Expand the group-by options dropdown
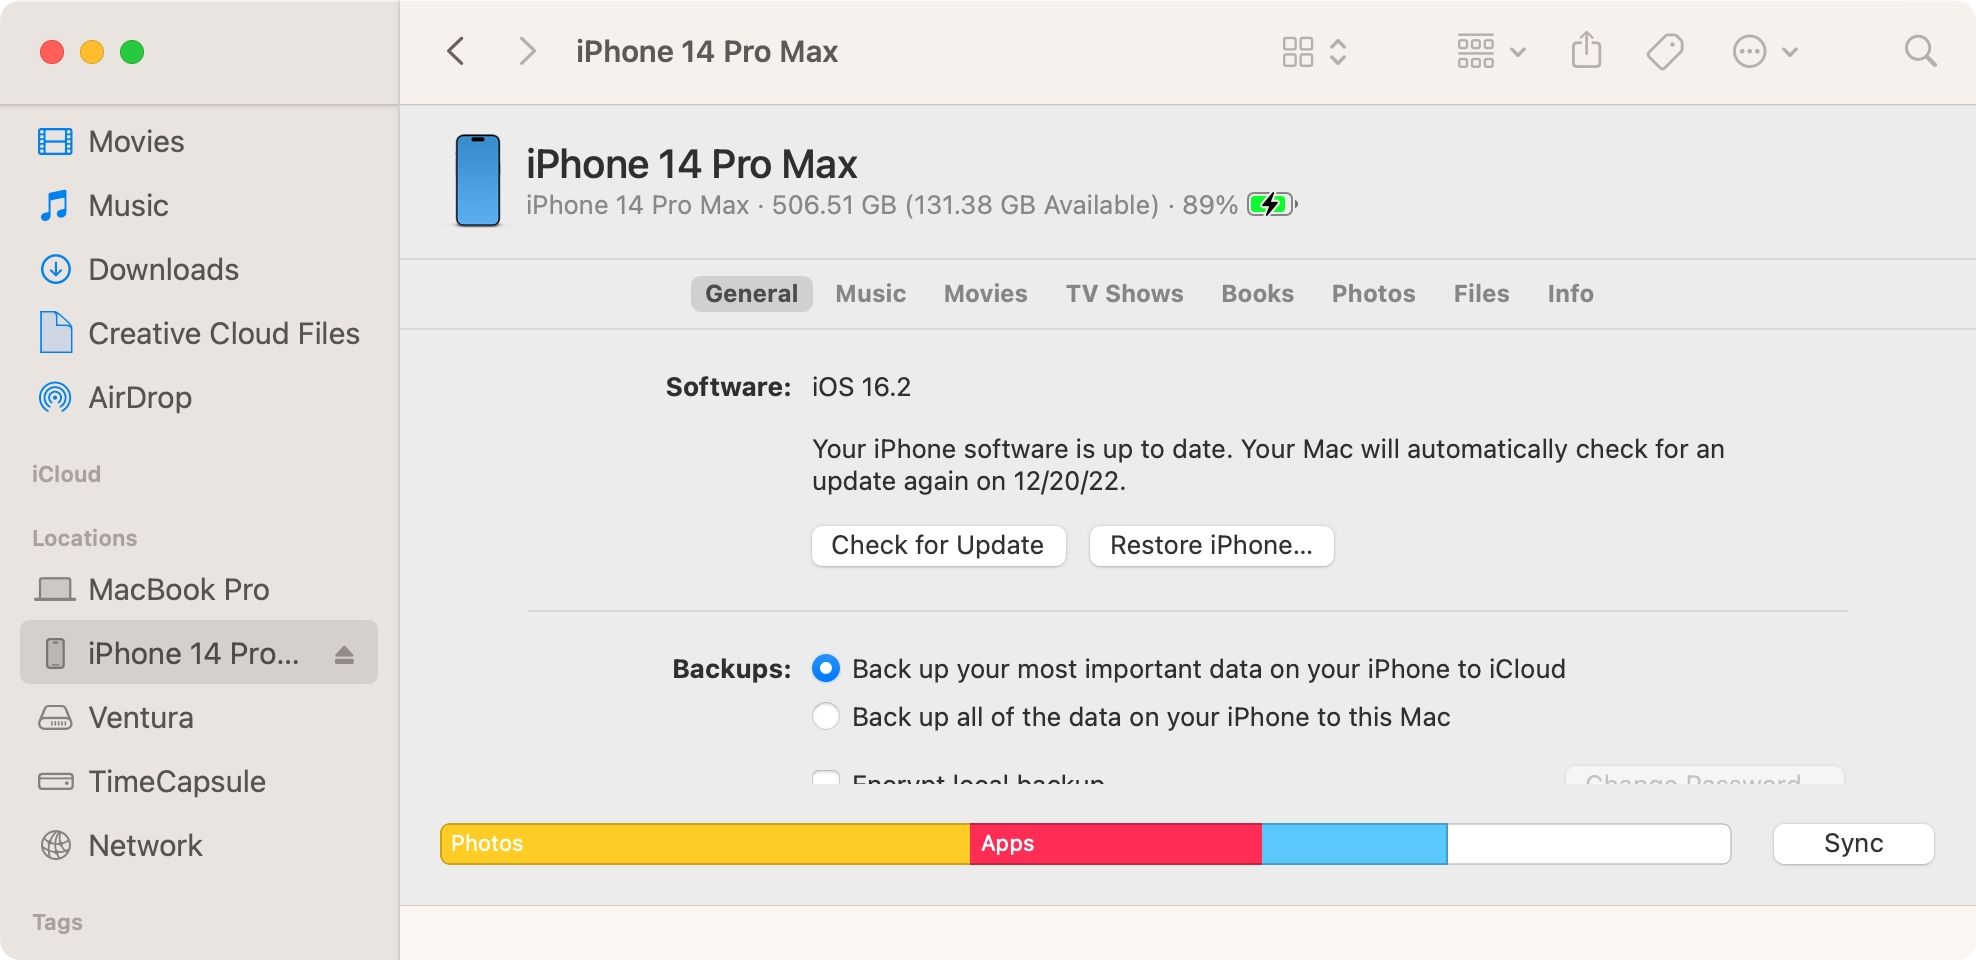1976x960 pixels. pos(1490,51)
